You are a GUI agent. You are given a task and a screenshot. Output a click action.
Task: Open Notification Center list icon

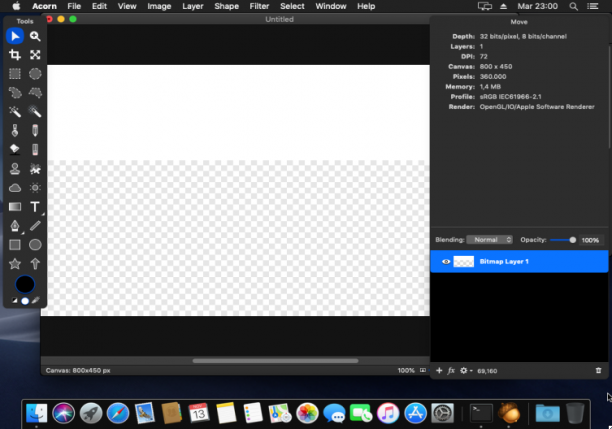click(593, 6)
